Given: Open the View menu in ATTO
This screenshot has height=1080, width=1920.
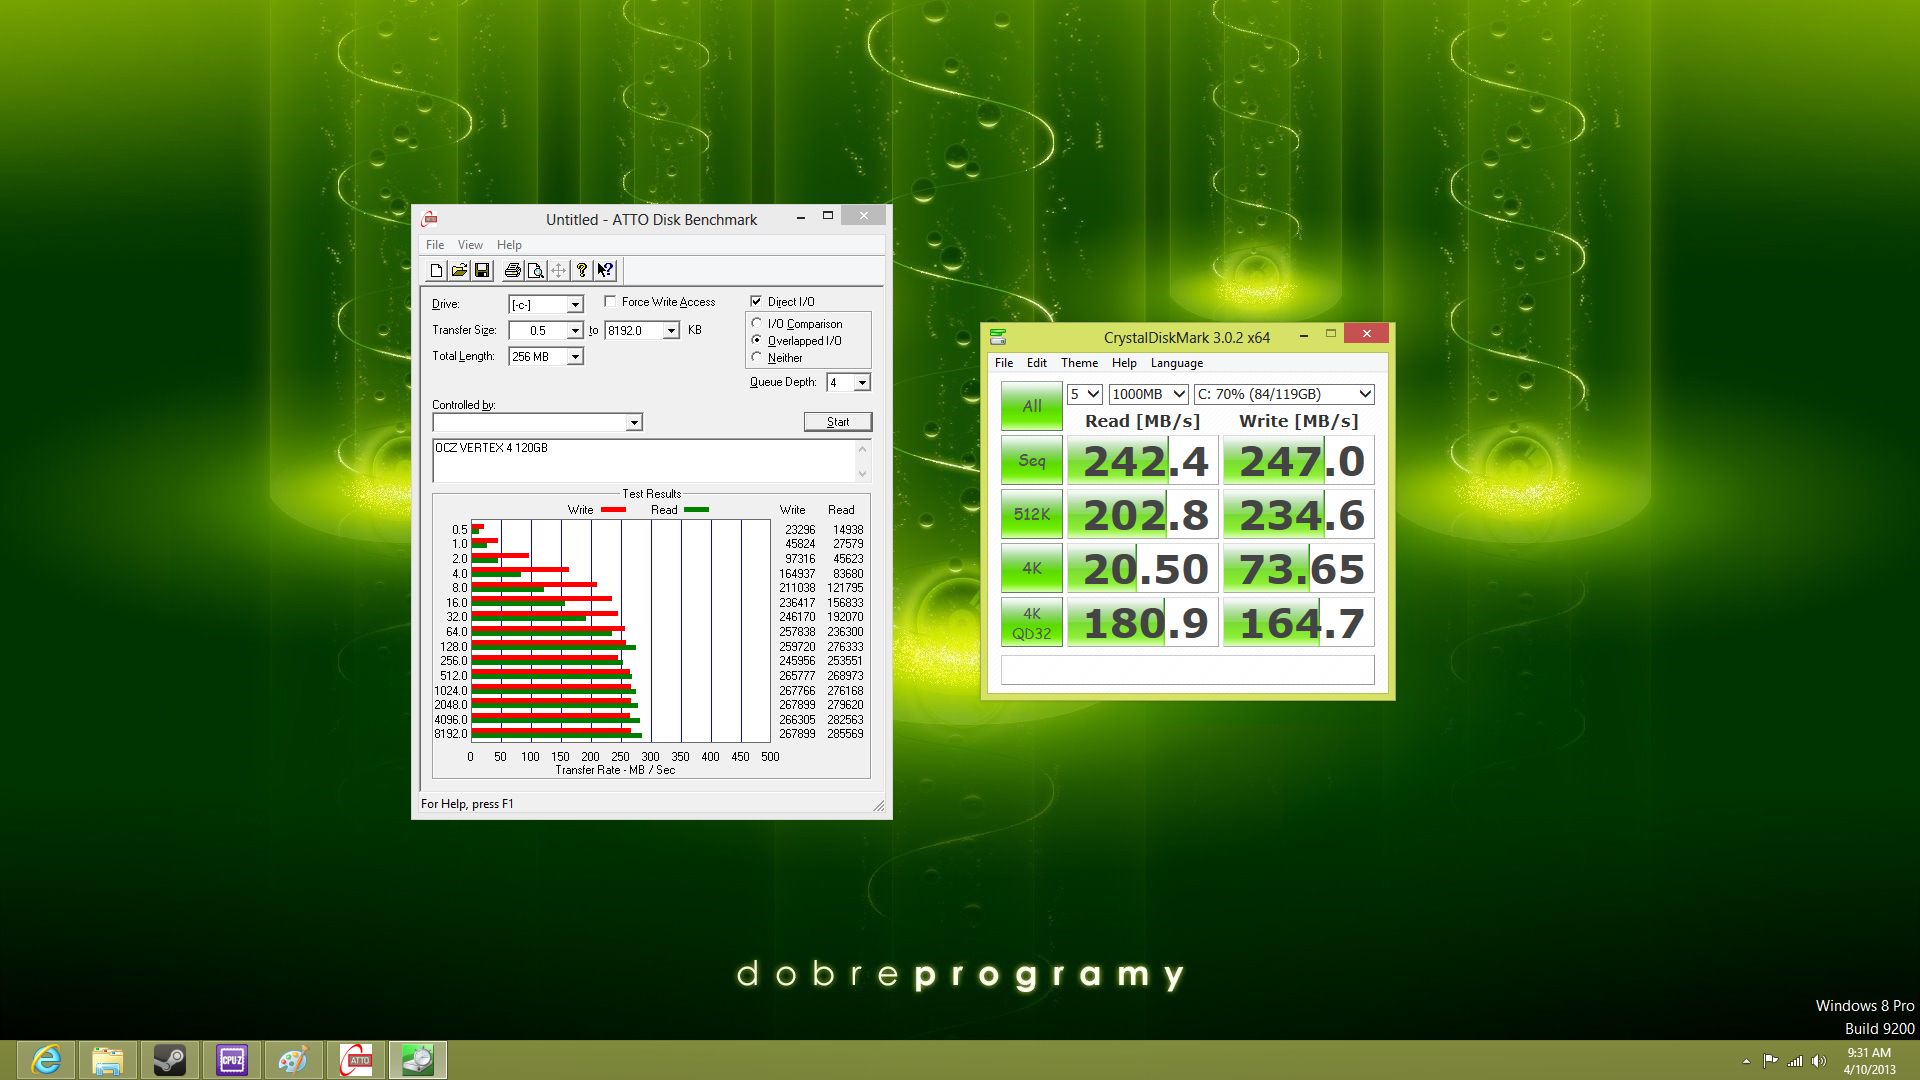Looking at the screenshot, I should (470, 245).
